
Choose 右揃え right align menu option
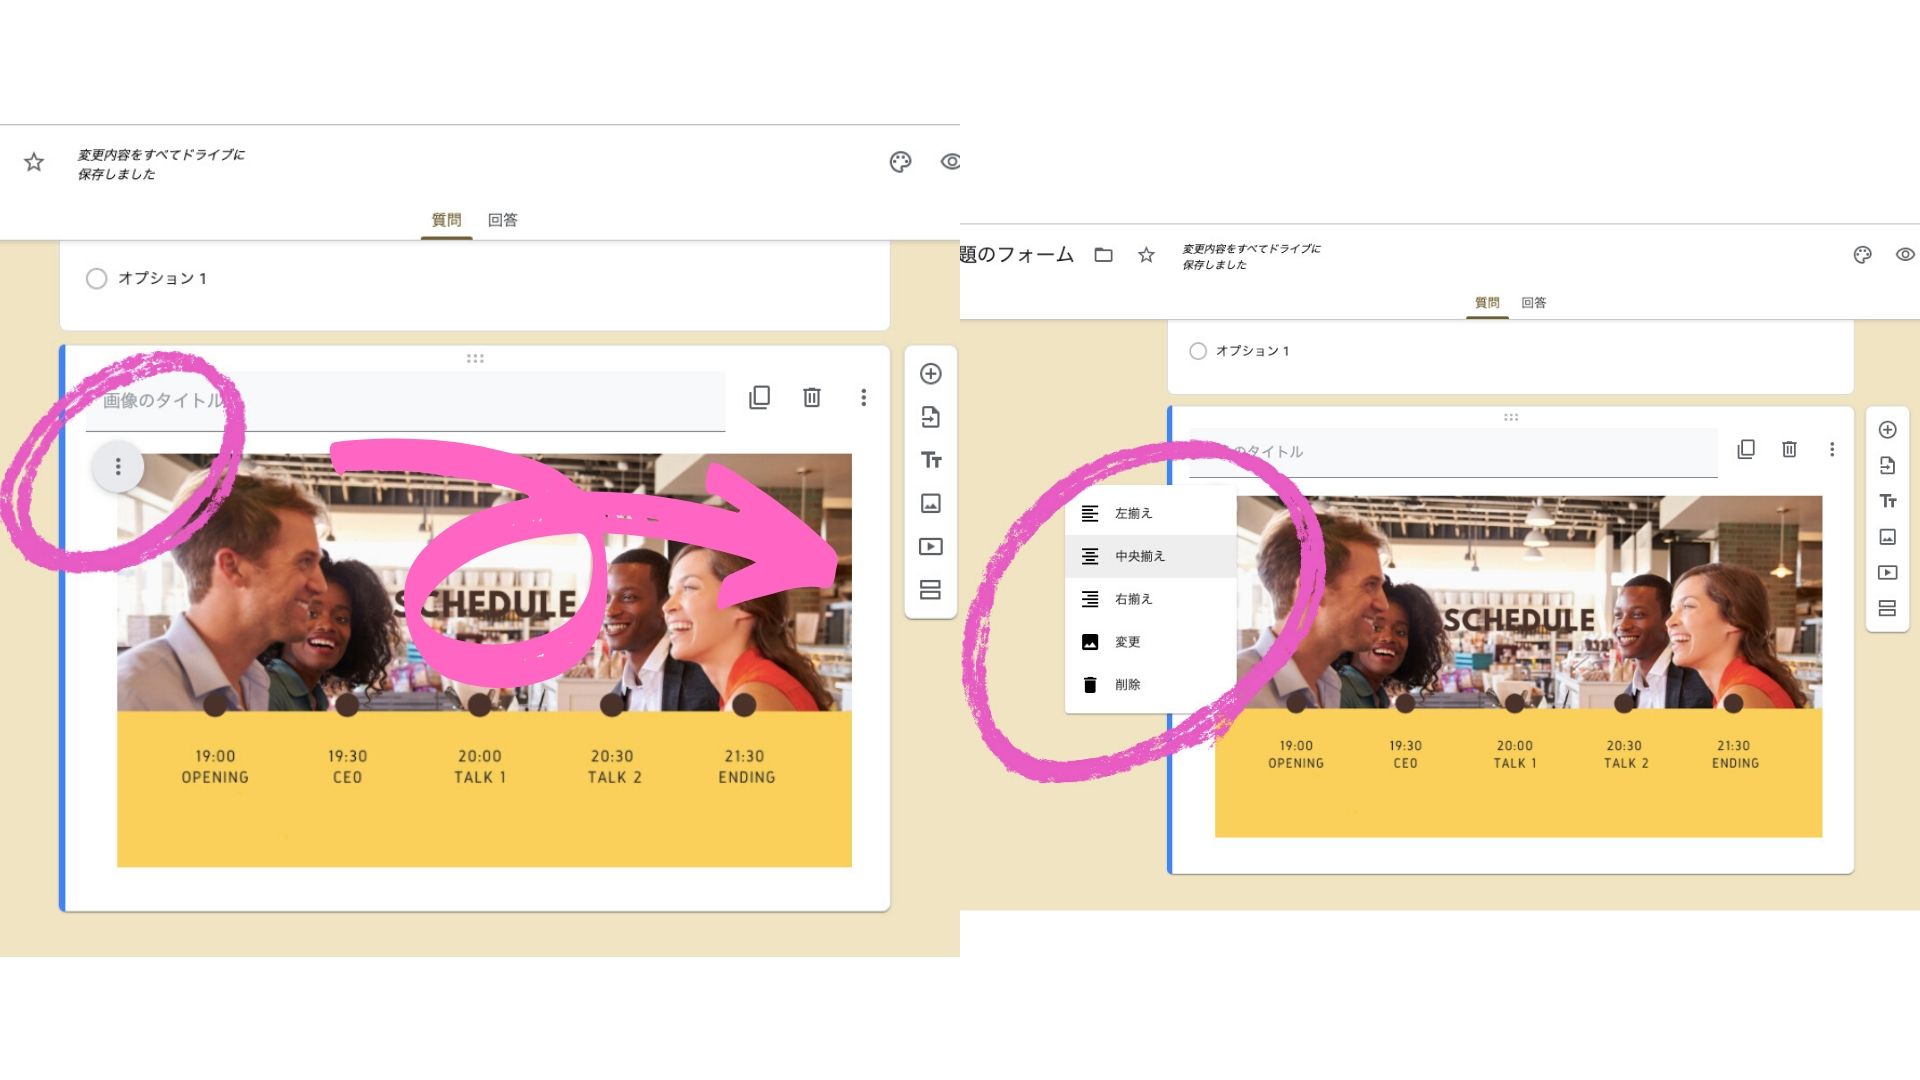tap(1150, 599)
